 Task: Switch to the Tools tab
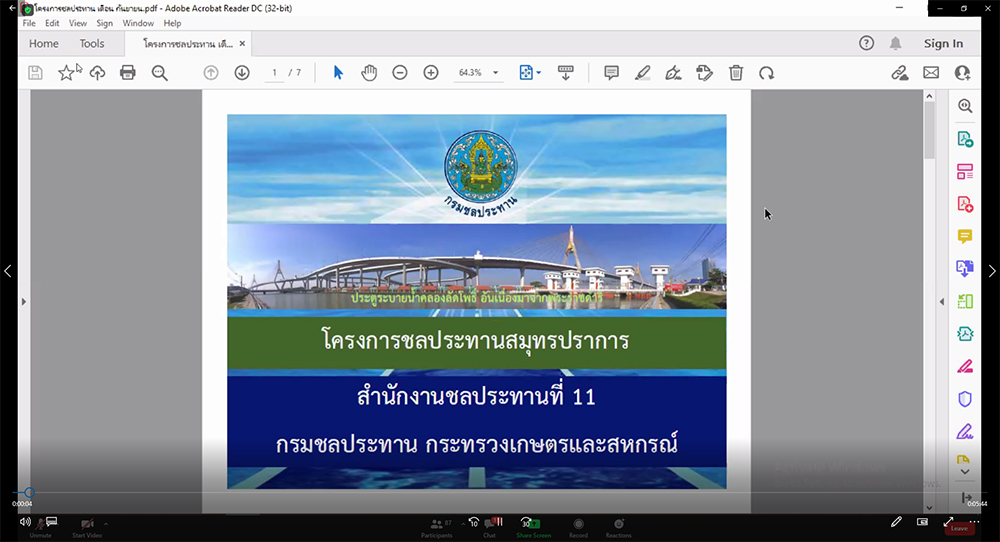coord(92,43)
